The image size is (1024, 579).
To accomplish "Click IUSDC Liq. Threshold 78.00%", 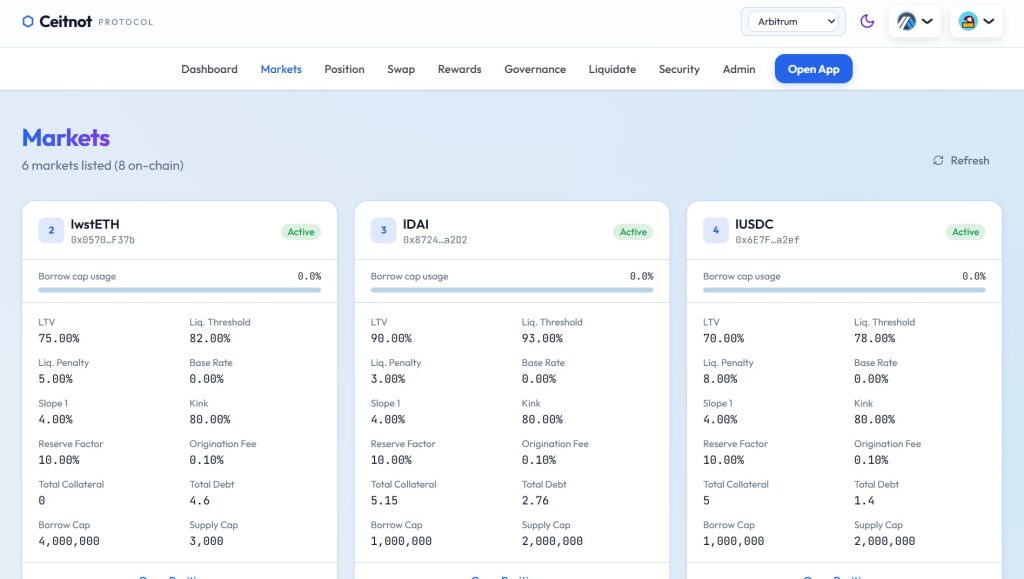I will [x=874, y=339].
